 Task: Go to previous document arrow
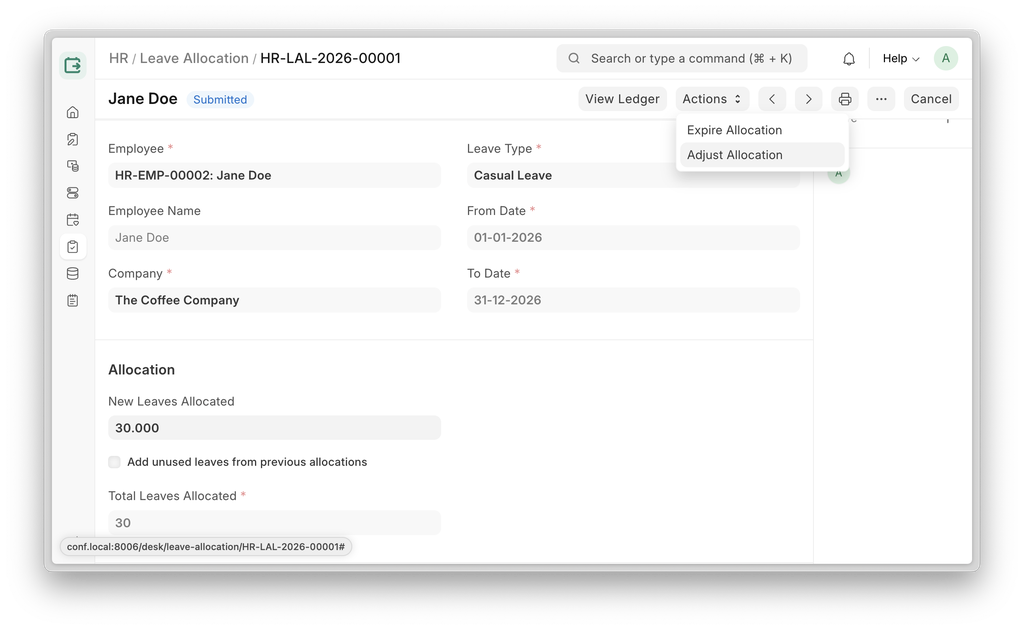(x=772, y=99)
